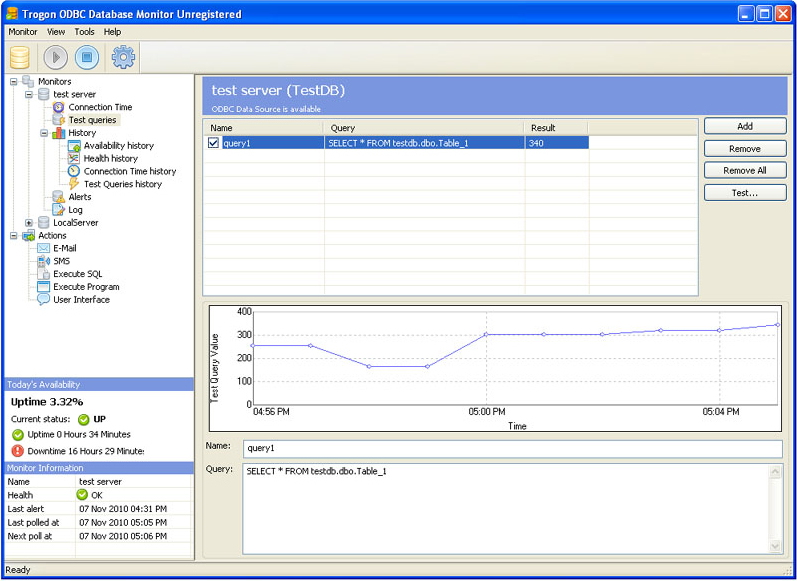
Task: Select the Connection Time clock icon
Action: (x=59, y=107)
